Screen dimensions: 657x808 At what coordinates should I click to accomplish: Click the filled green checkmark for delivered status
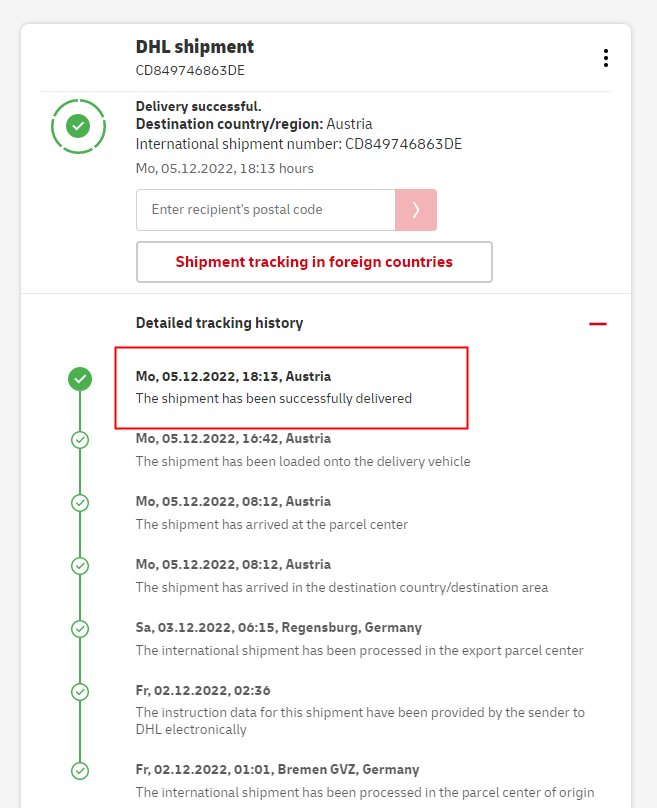point(80,379)
